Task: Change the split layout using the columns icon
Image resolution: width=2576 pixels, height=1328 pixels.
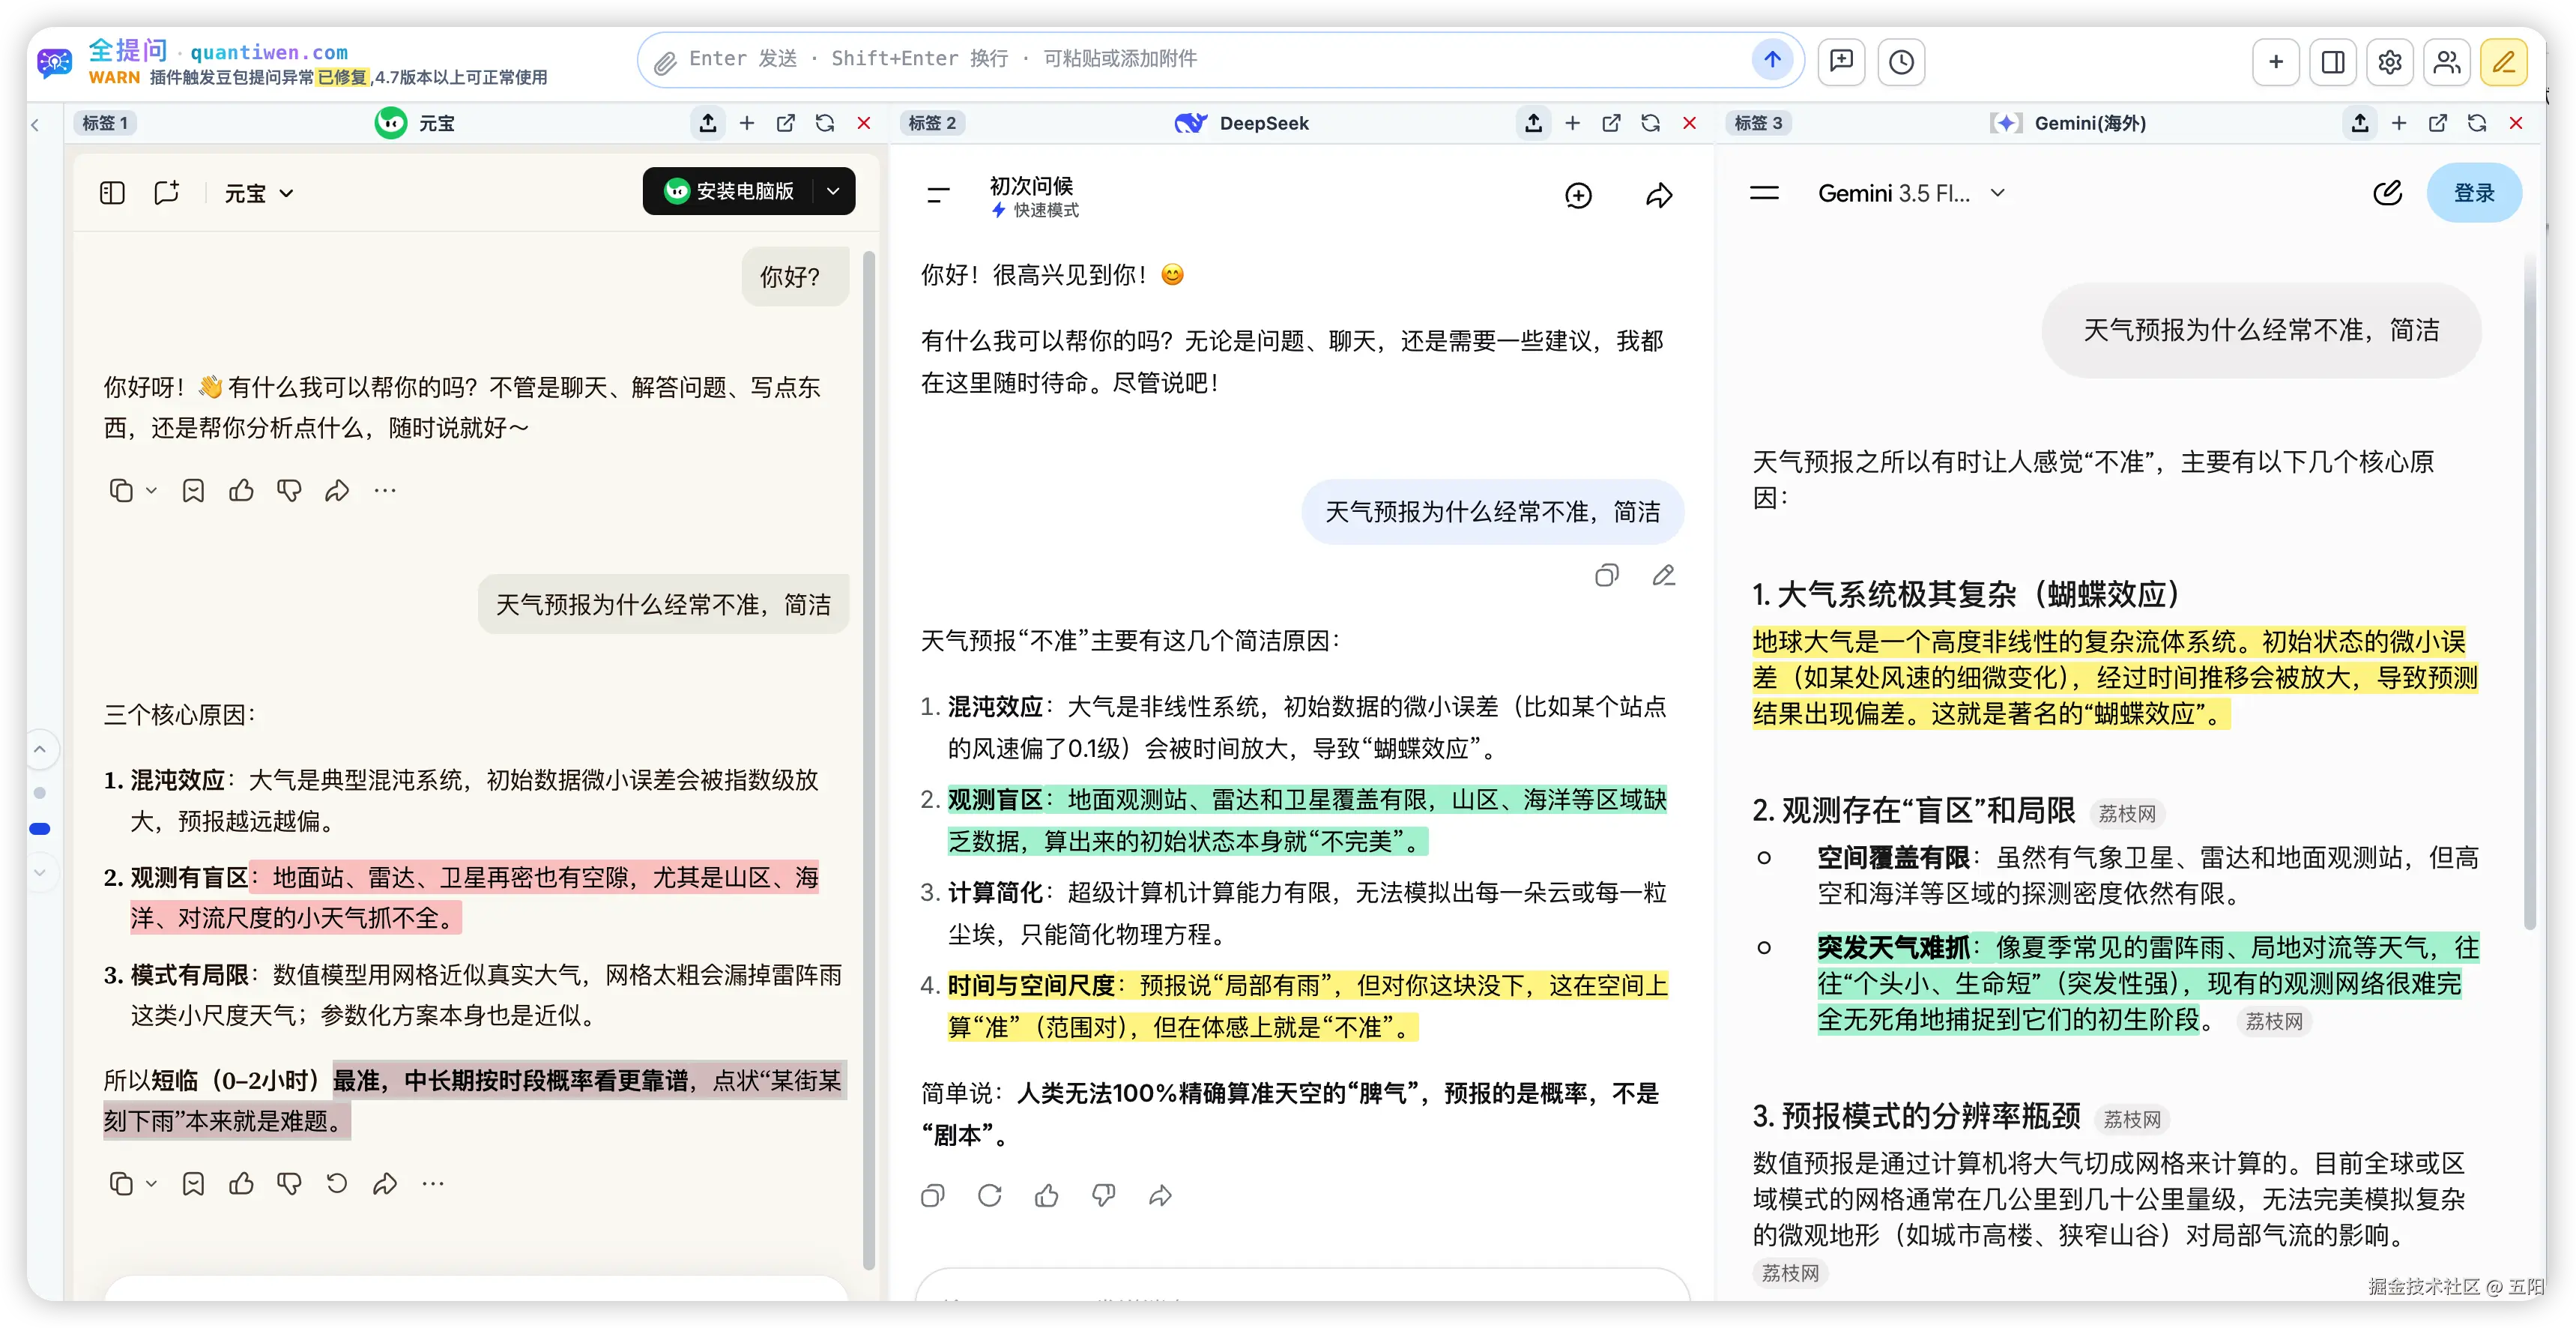Action: tap(2333, 61)
